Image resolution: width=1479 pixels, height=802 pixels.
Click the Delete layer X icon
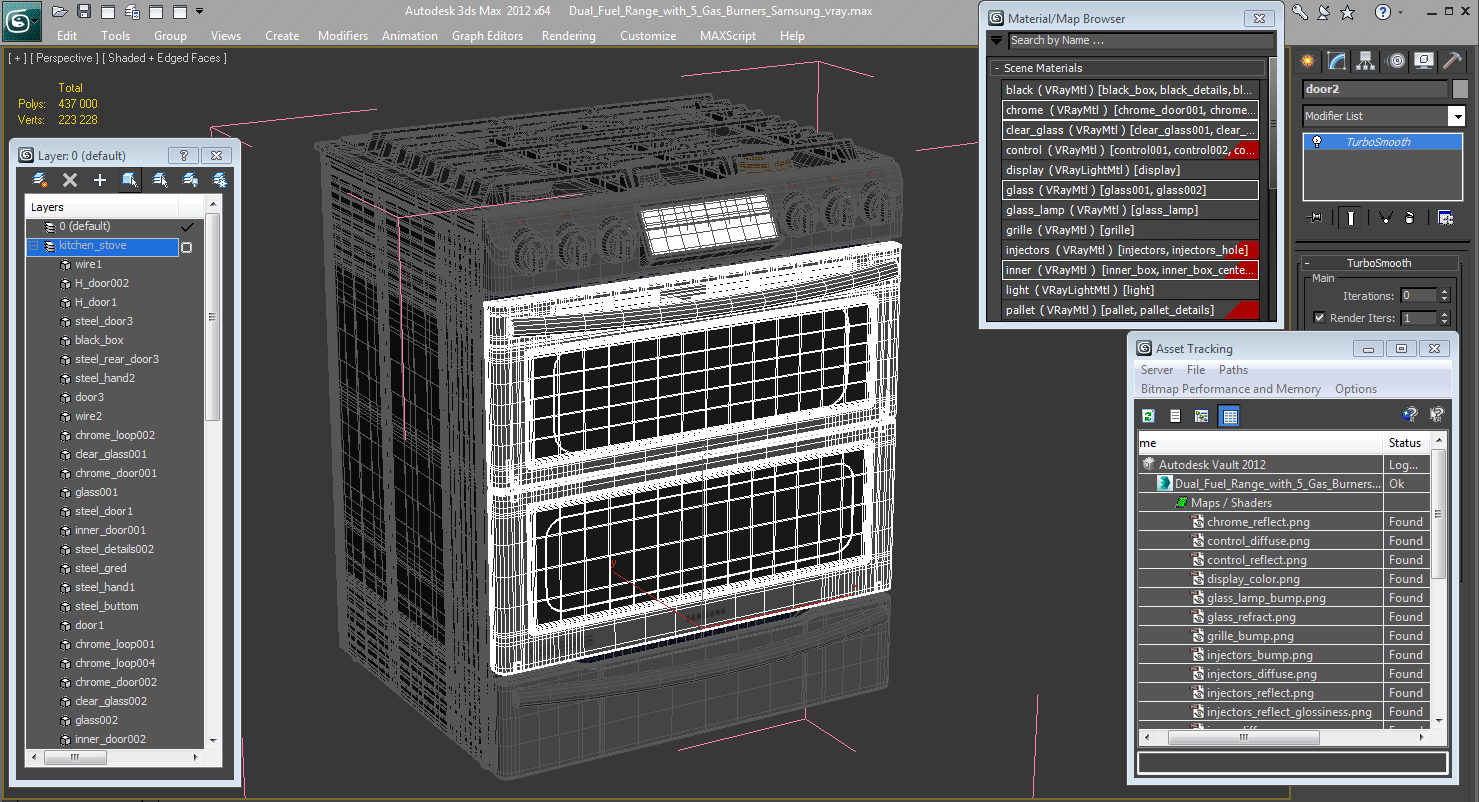[70, 180]
